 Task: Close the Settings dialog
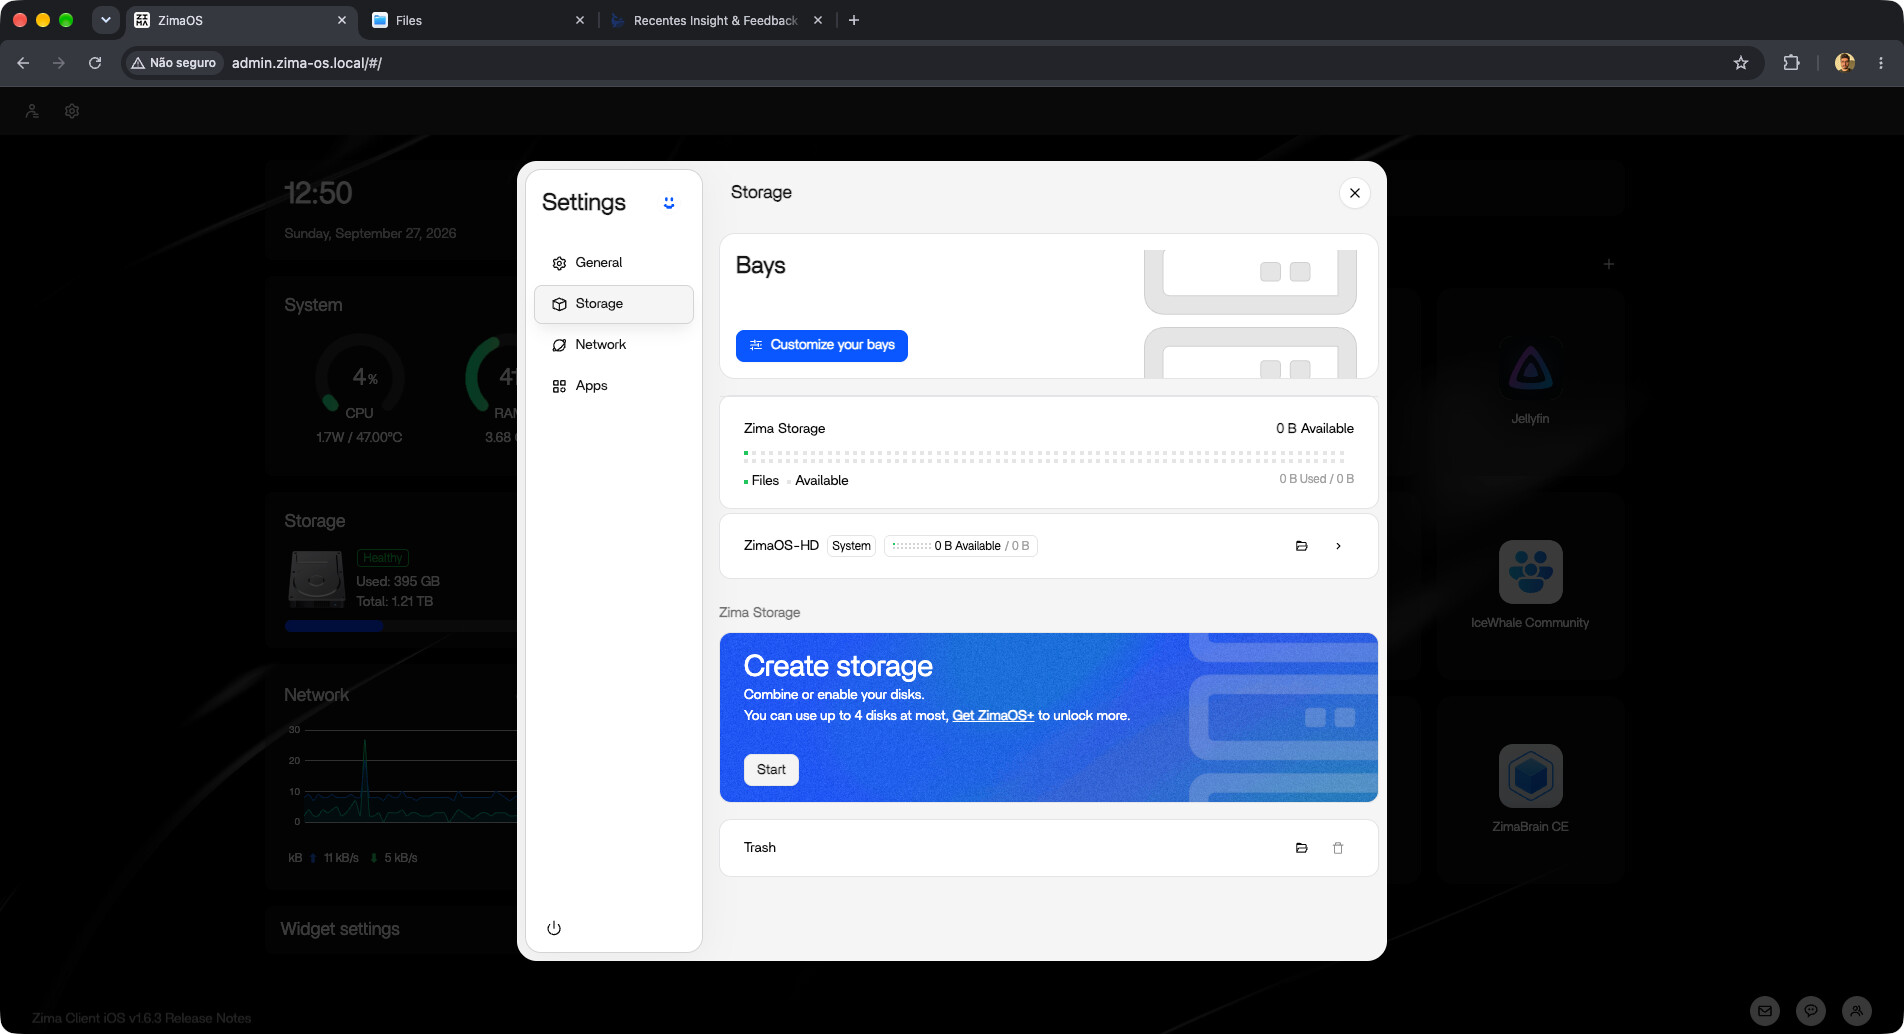1354,193
